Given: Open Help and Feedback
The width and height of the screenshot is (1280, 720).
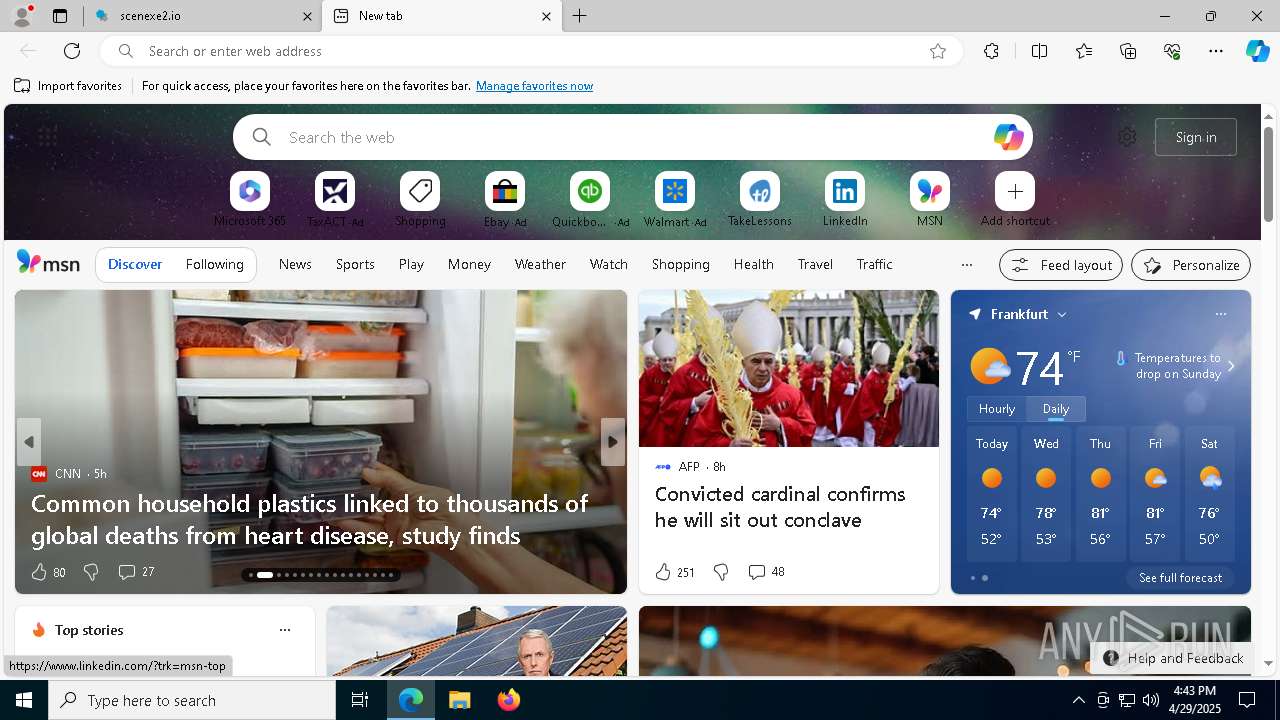Looking at the screenshot, I should click(1173, 658).
